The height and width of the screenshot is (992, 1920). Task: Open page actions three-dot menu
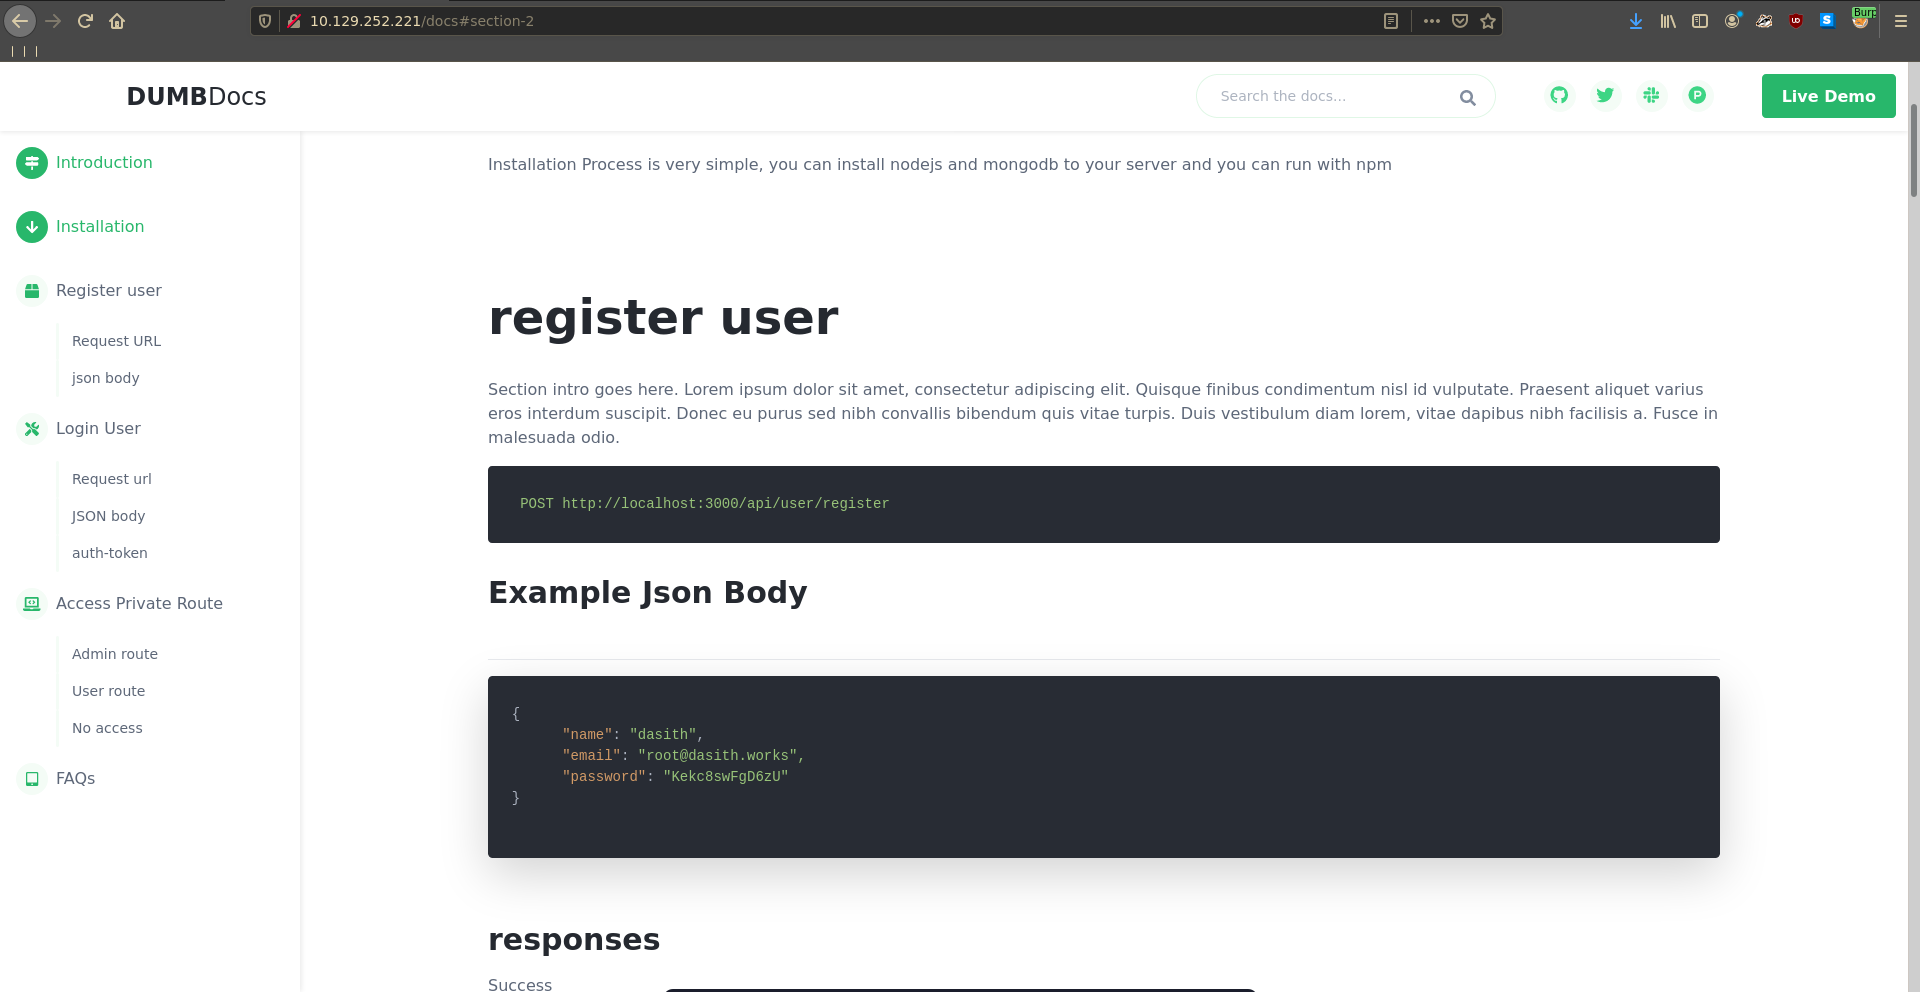coord(1432,21)
